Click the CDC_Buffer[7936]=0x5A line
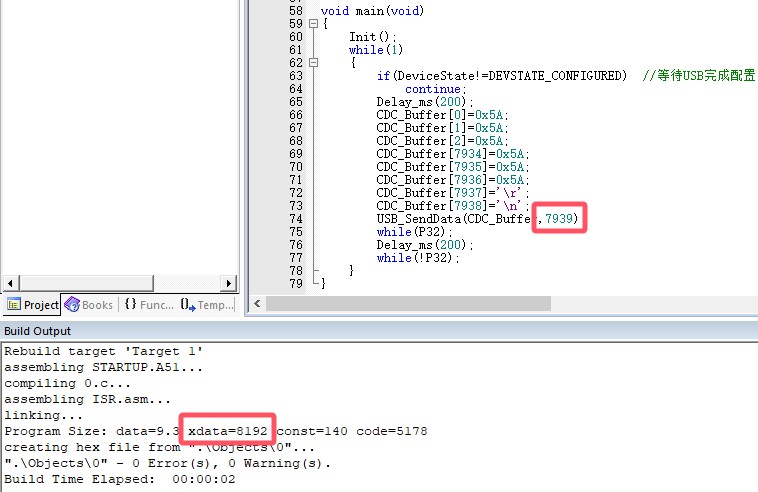Image resolution: width=758 pixels, height=492 pixels. (453, 180)
